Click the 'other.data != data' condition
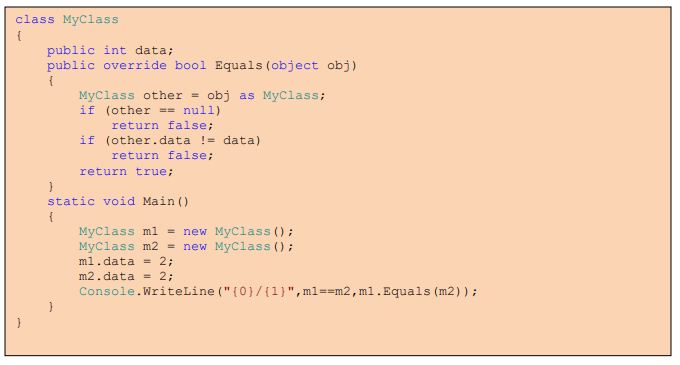This screenshot has height=365, width=680. pos(183,140)
